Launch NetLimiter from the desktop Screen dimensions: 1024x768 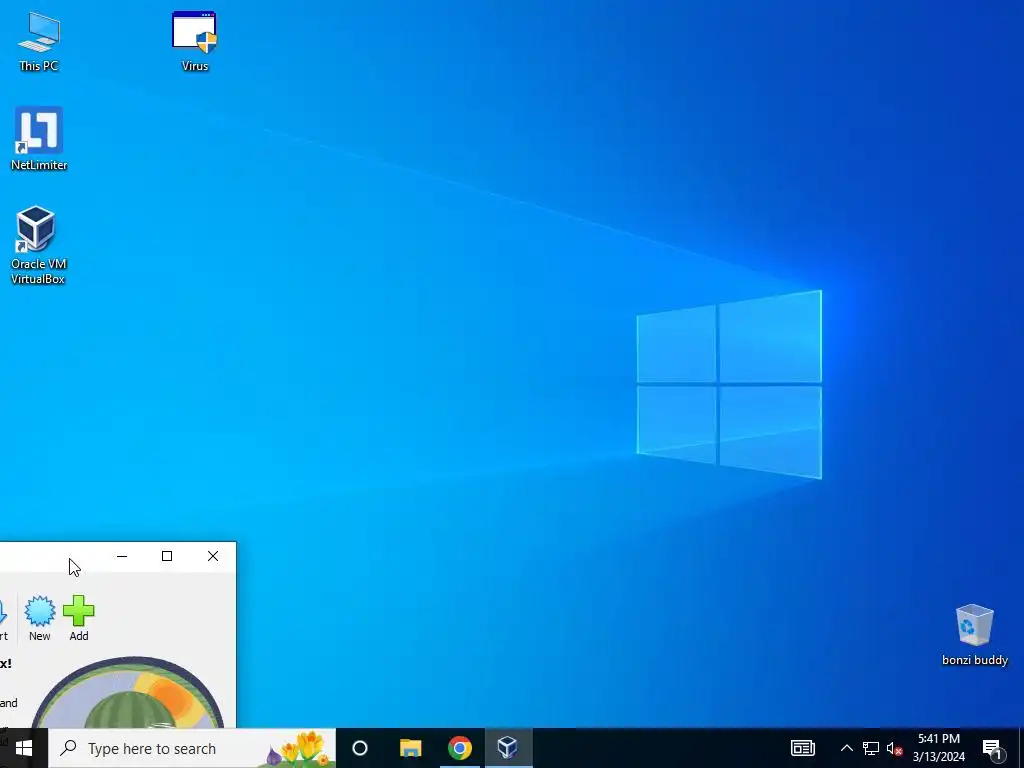tap(39, 138)
